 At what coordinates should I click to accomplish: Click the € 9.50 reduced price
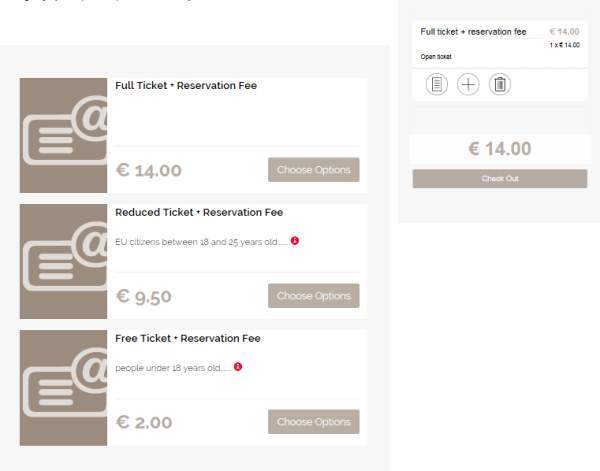pyautogui.click(x=143, y=296)
